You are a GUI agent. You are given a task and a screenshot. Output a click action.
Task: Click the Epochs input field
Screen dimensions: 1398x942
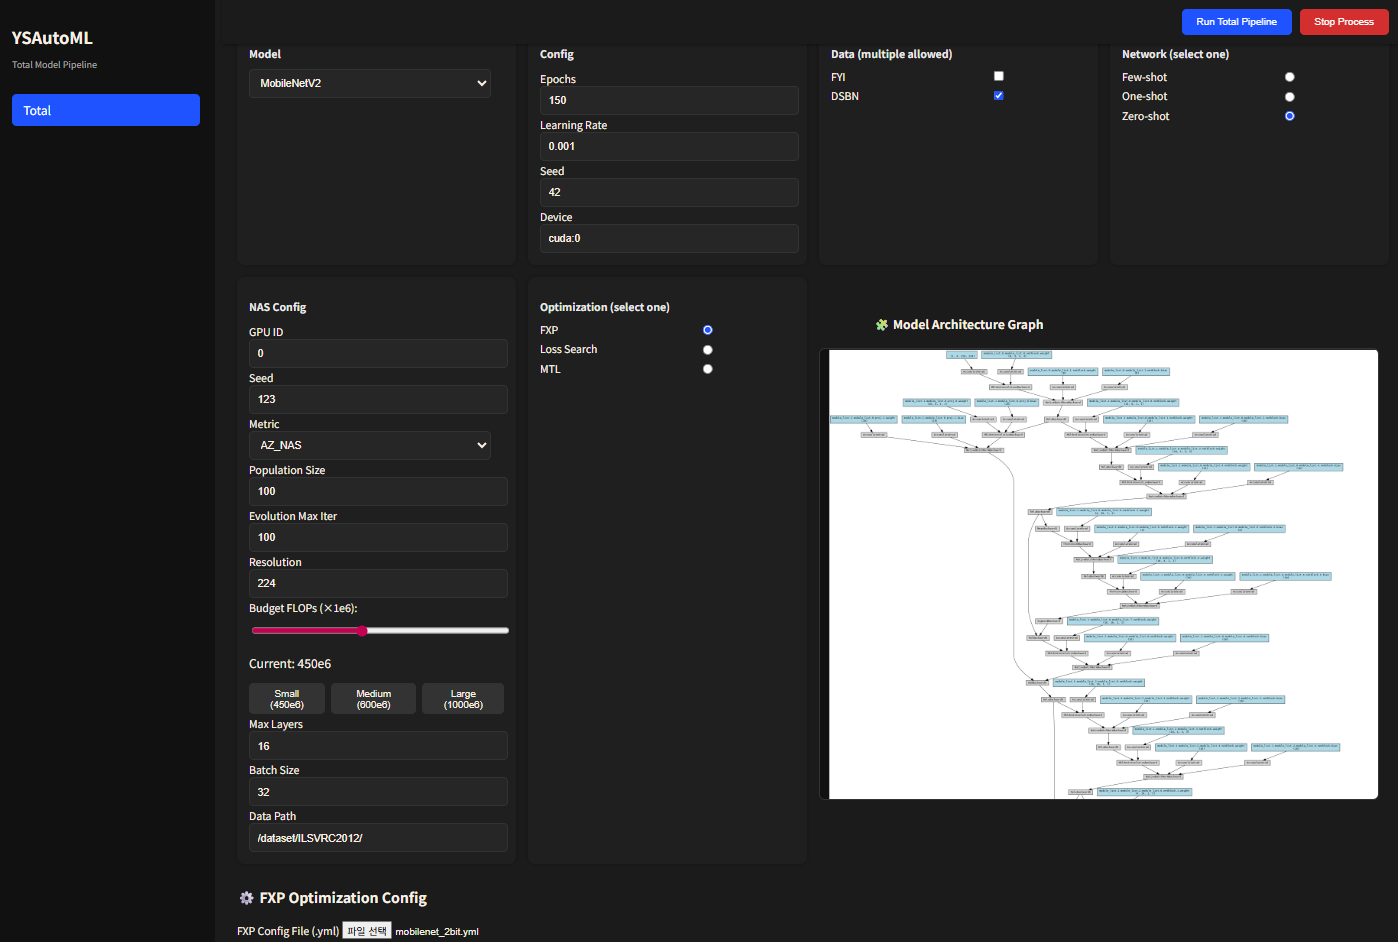668,100
